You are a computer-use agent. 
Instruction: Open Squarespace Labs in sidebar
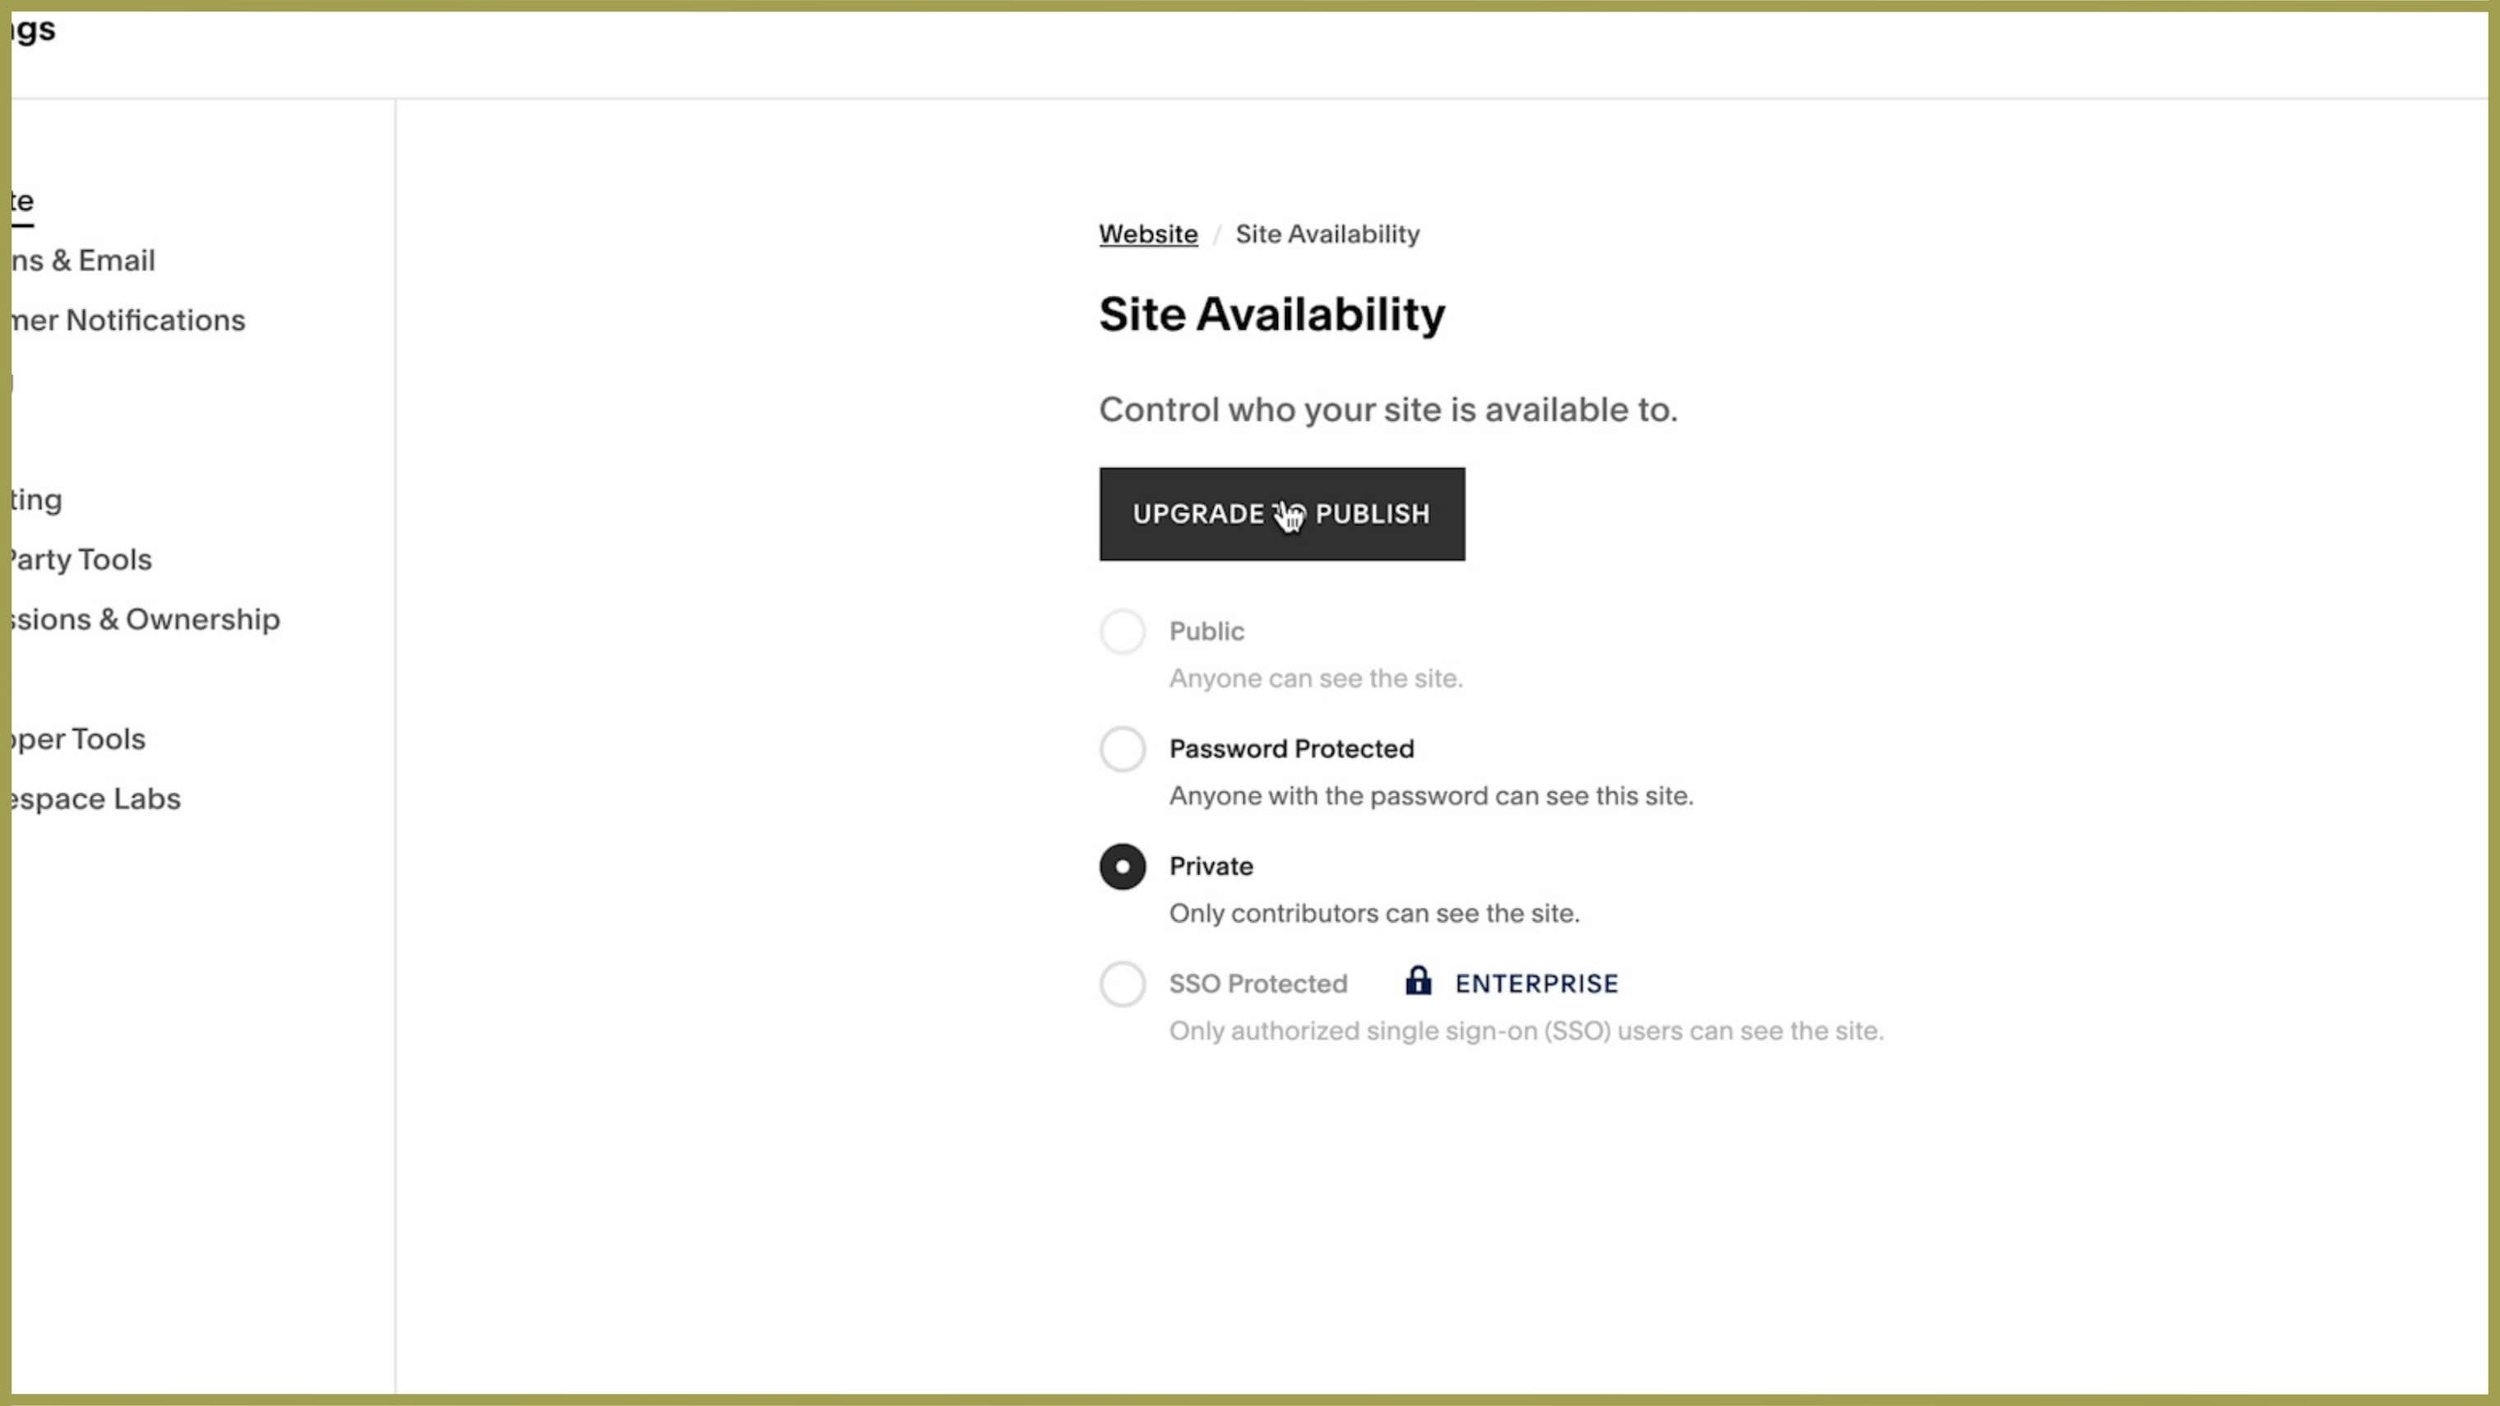click(x=95, y=799)
